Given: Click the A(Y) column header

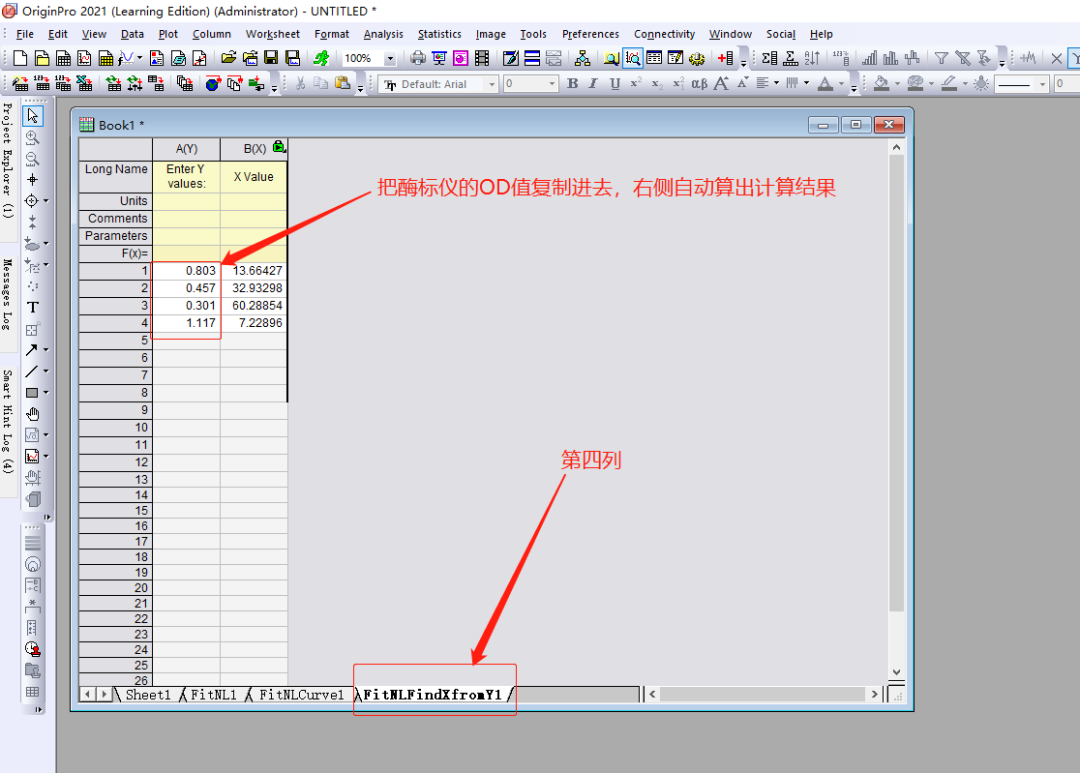Looking at the screenshot, I should click(186, 149).
